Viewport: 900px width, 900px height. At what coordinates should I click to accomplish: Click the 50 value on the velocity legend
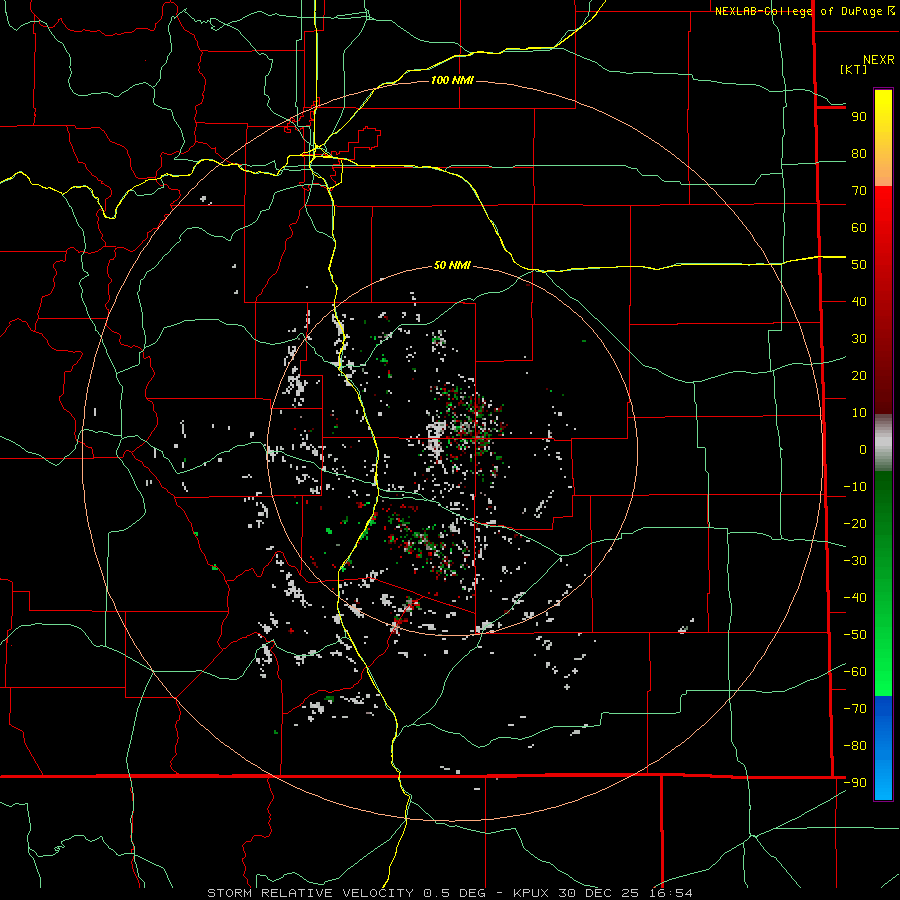859,265
